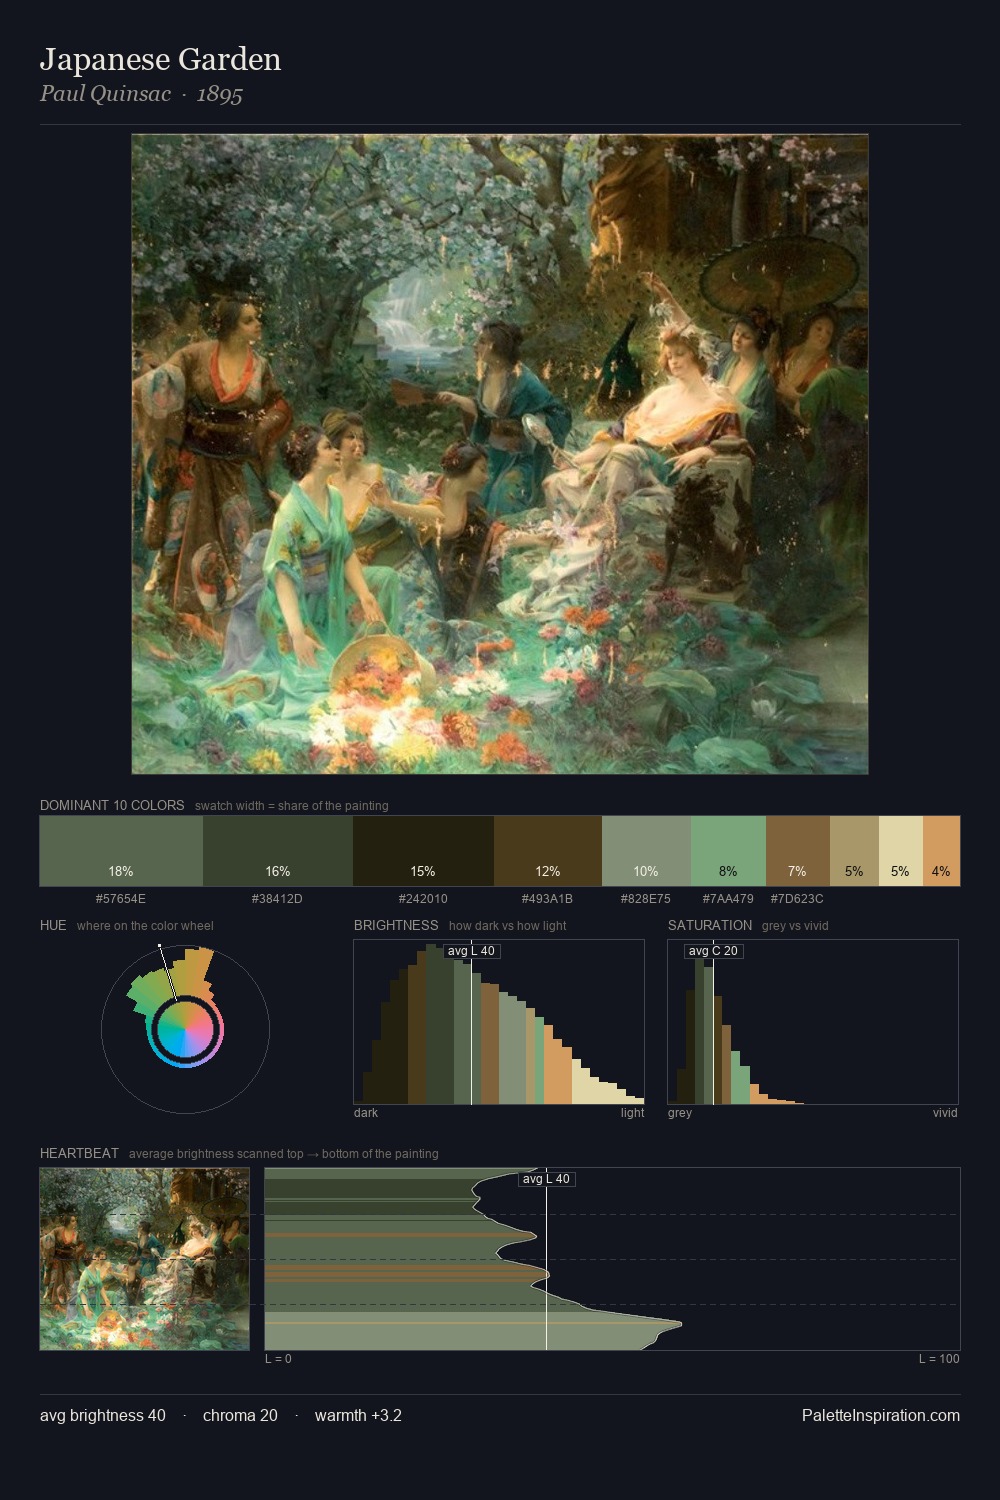Click 'chroma 20' in footer
This screenshot has height=1500, width=1000.
240,1415
